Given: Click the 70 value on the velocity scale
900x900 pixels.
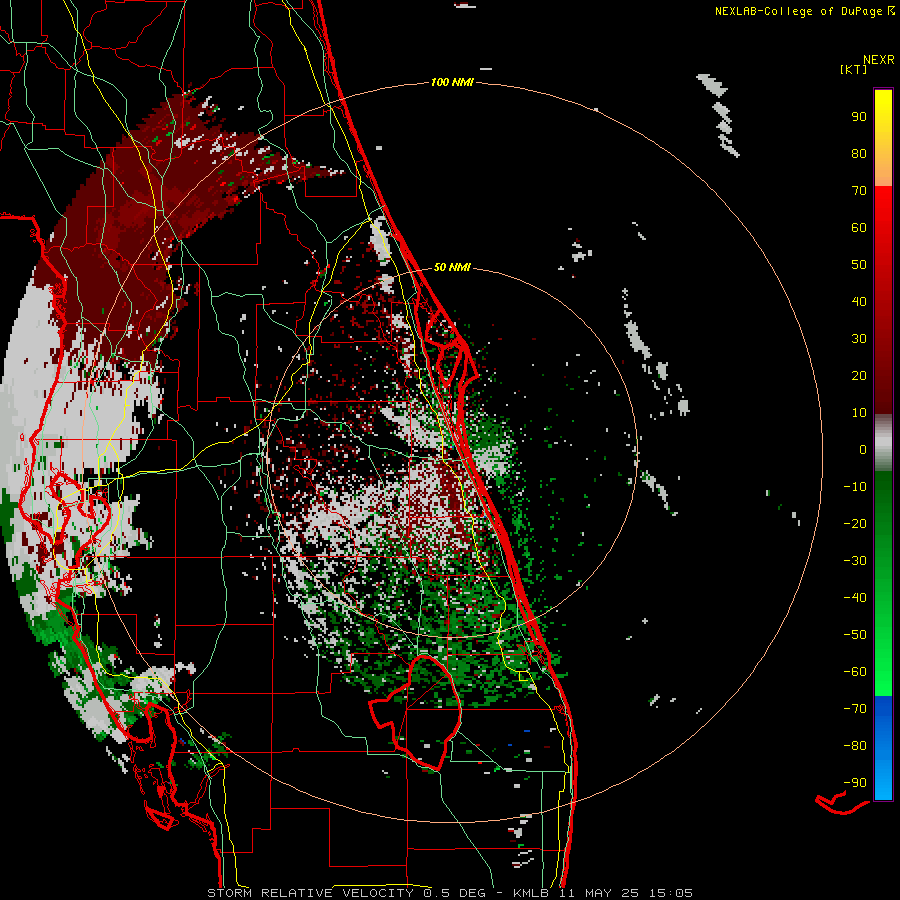Looking at the screenshot, I should pyautogui.click(x=859, y=191).
